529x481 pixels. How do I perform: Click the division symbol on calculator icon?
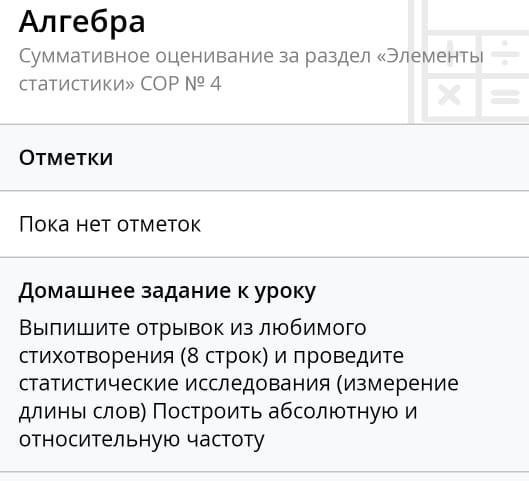pos(505,53)
